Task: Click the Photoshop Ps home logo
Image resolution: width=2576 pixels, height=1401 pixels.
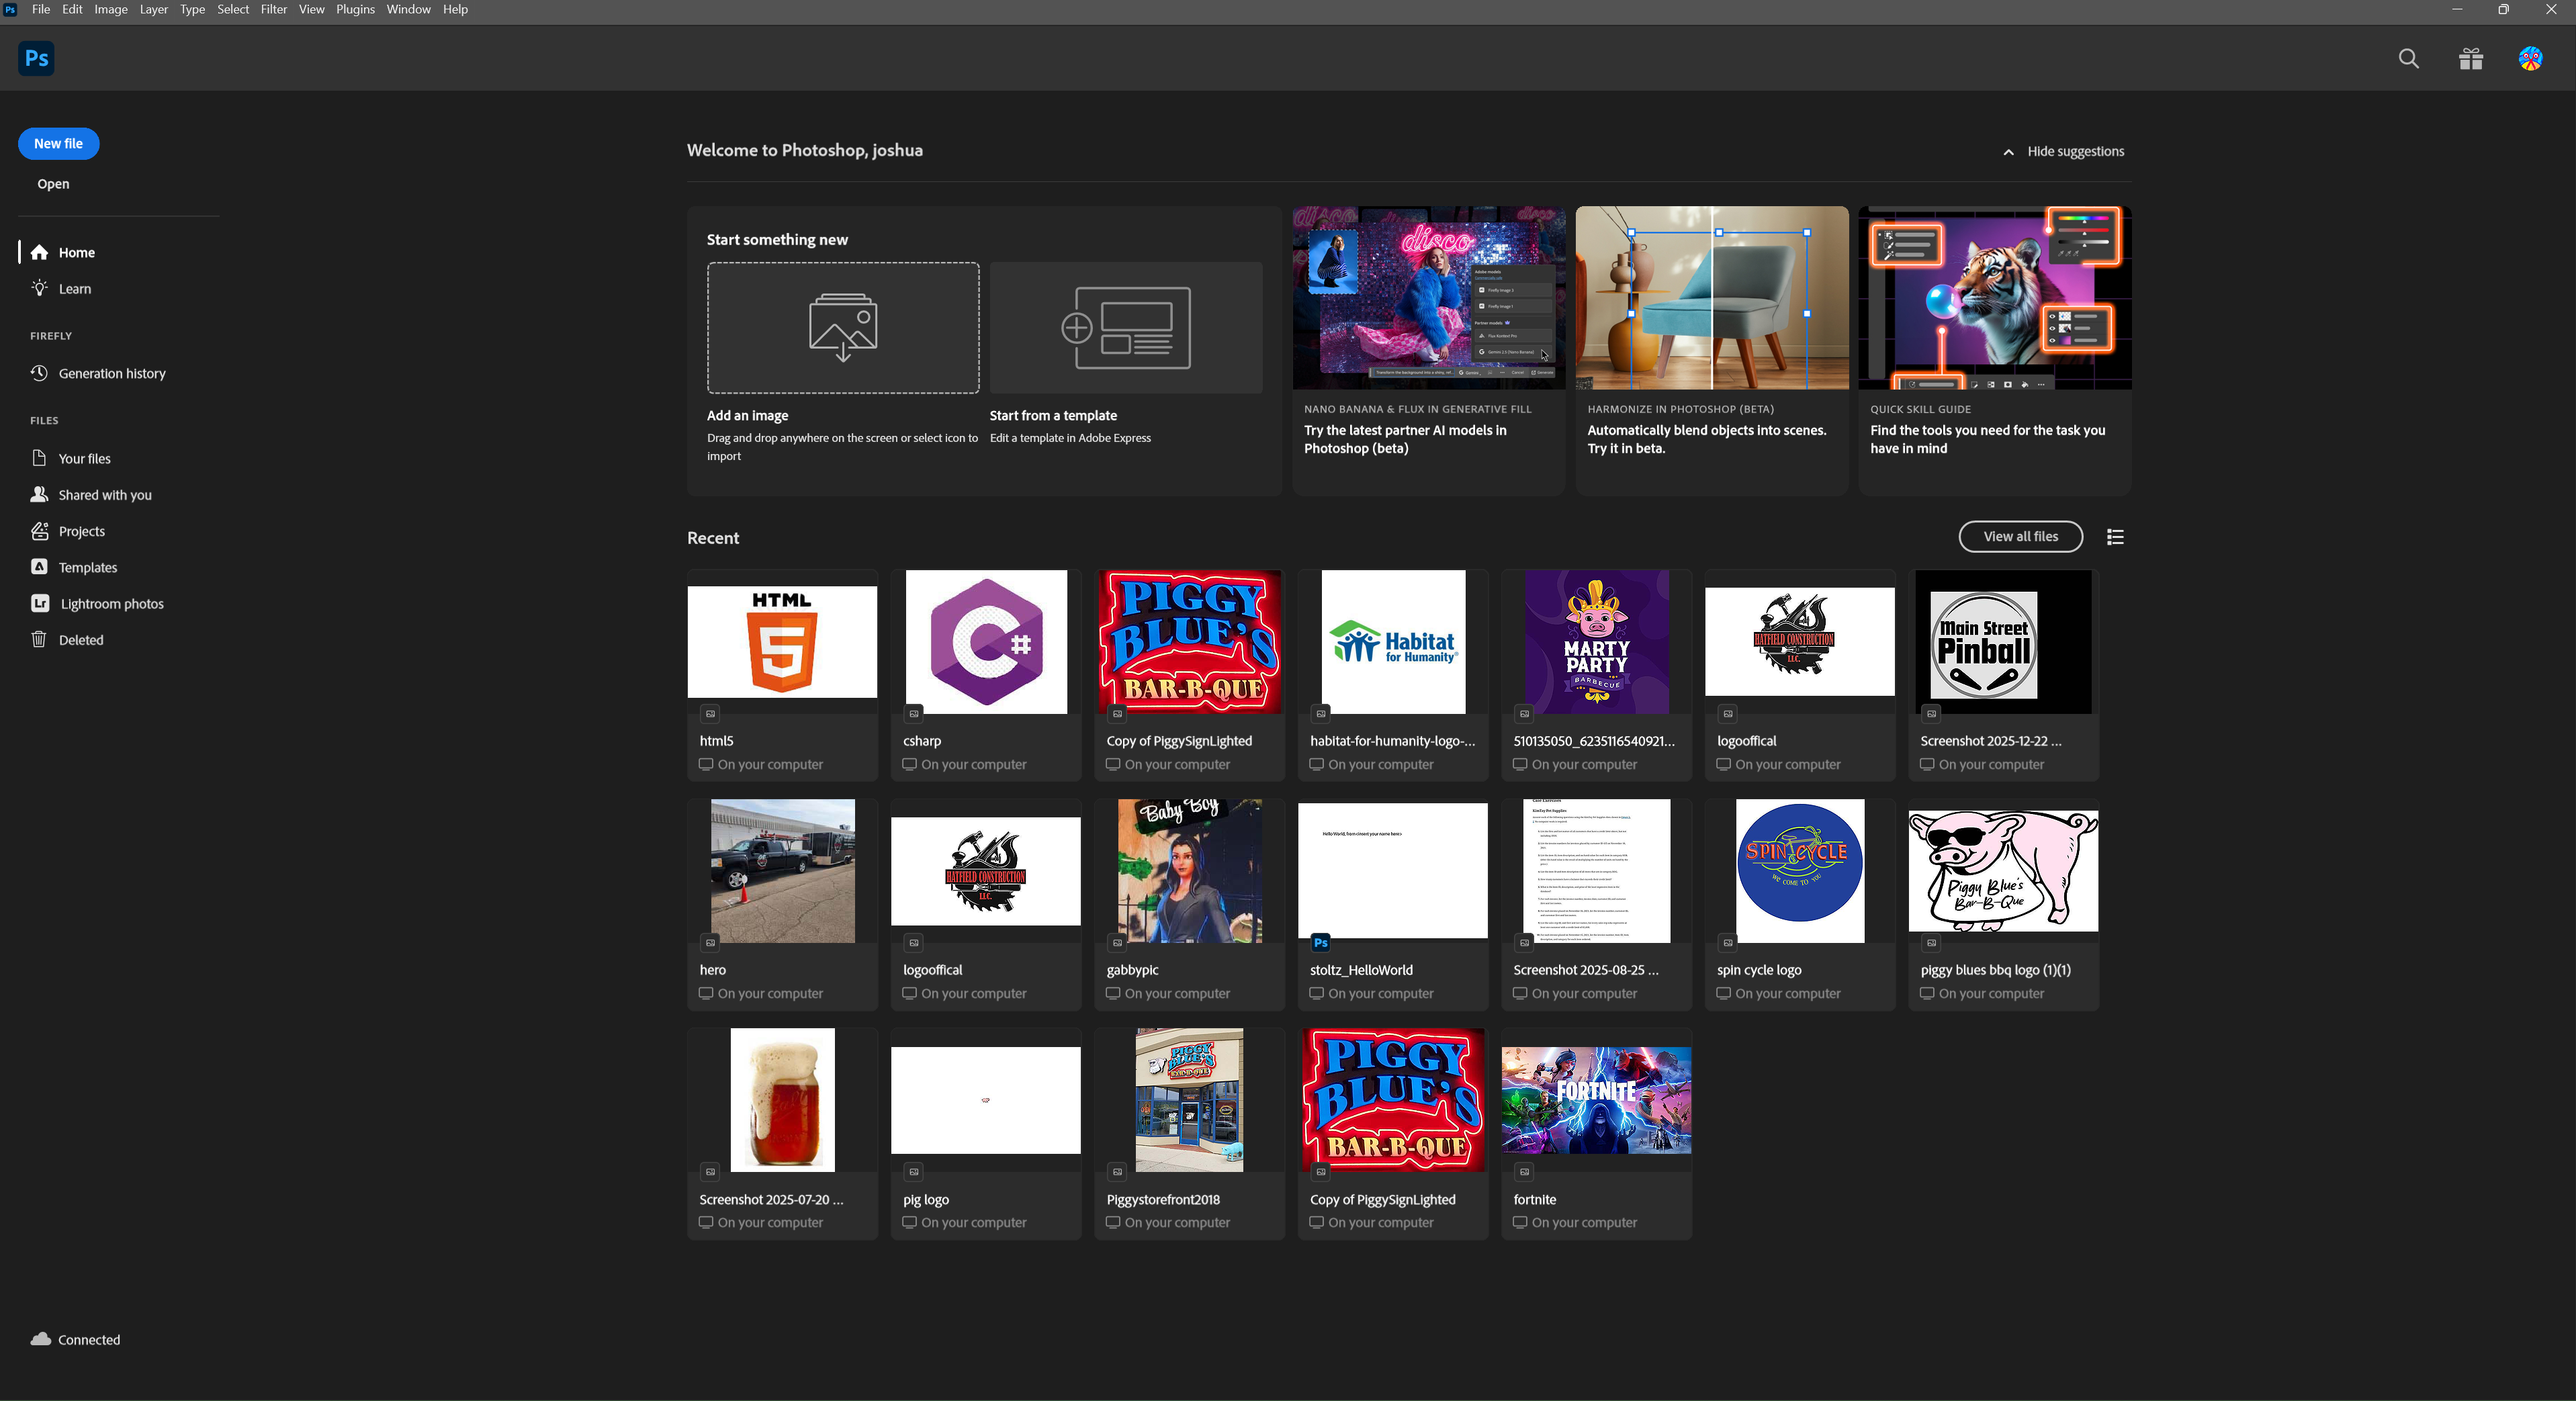Action: pyautogui.click(x=36, y=58)
